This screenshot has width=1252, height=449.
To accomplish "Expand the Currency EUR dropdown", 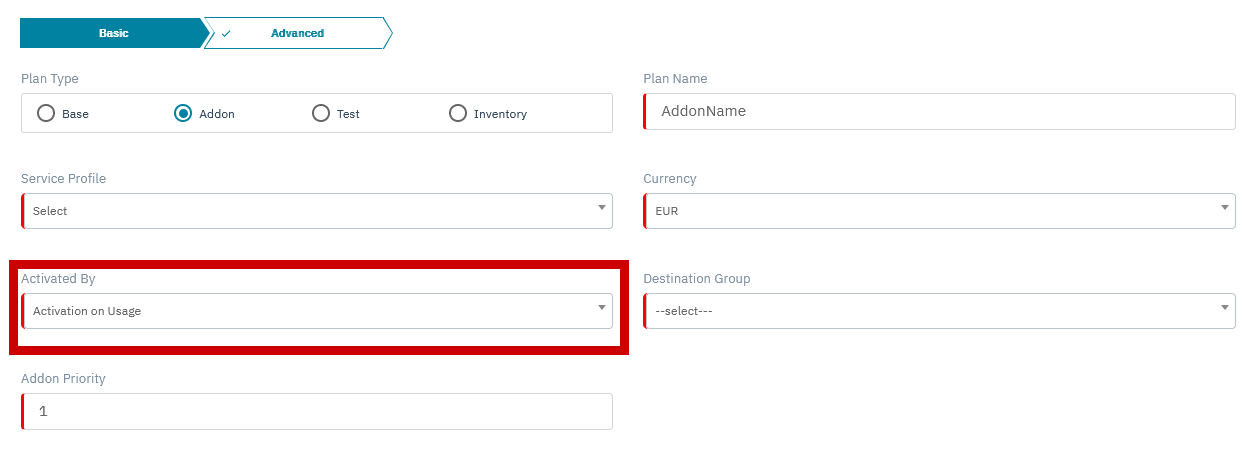I will coord(939,211).
